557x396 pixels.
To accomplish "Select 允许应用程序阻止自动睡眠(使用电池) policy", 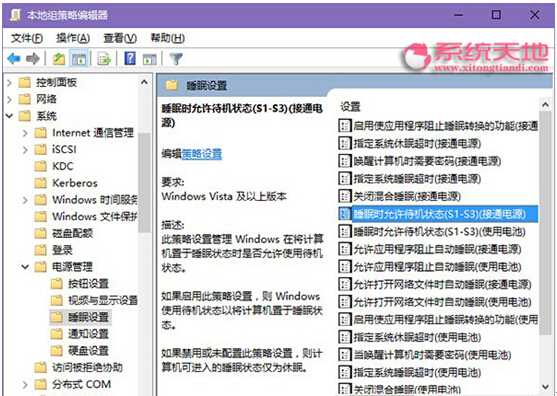I will 437,267.
